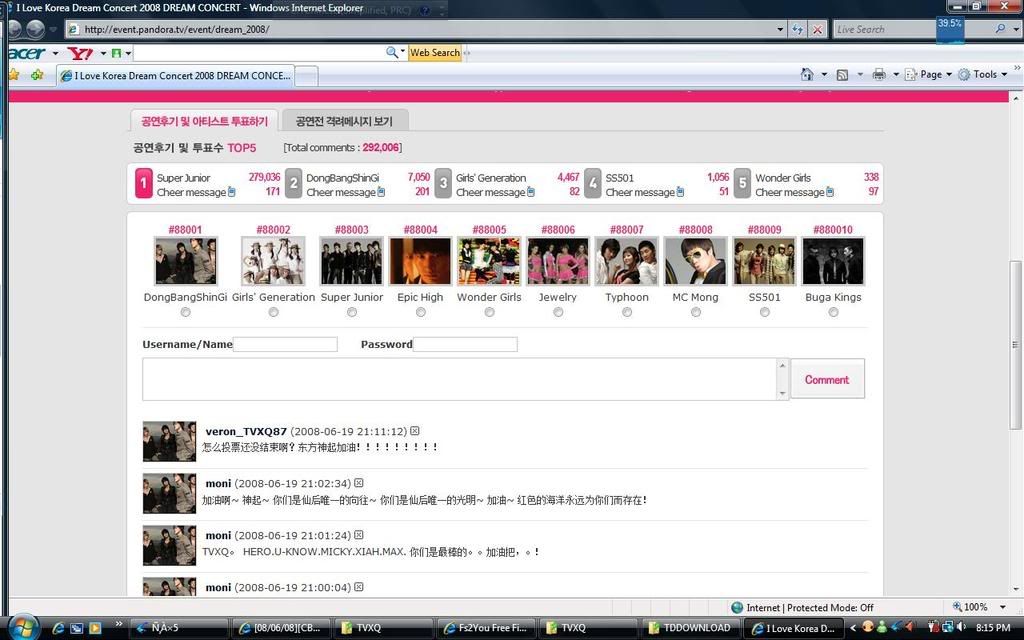Open the Home page icon
Viewport: 1024px width, 640px height.
807,74
